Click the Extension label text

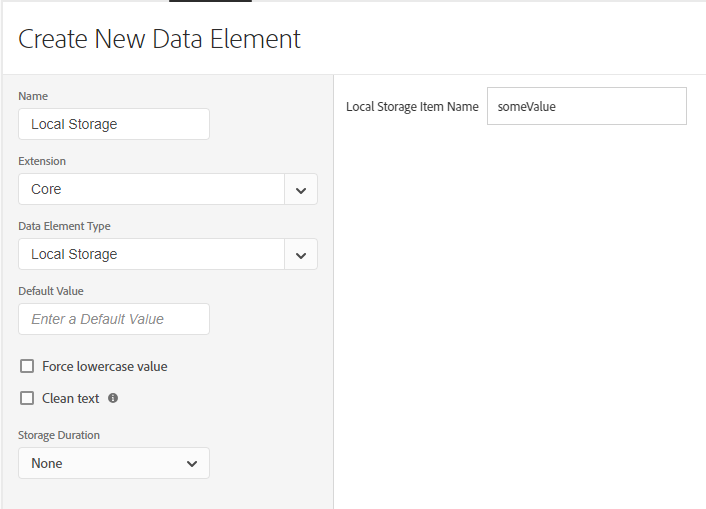pos(42,161)
